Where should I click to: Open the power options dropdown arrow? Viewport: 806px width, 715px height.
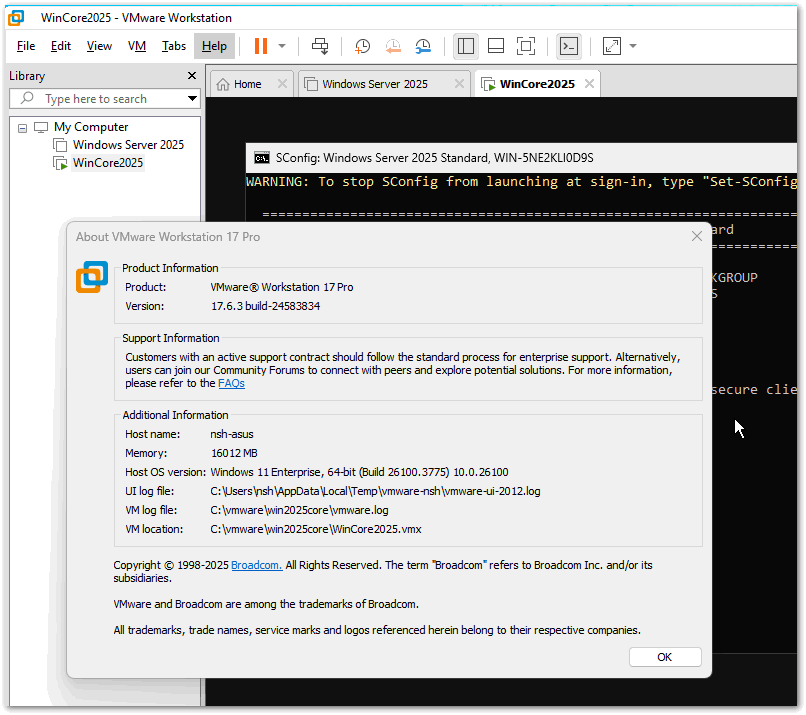(x=282, y=46)
